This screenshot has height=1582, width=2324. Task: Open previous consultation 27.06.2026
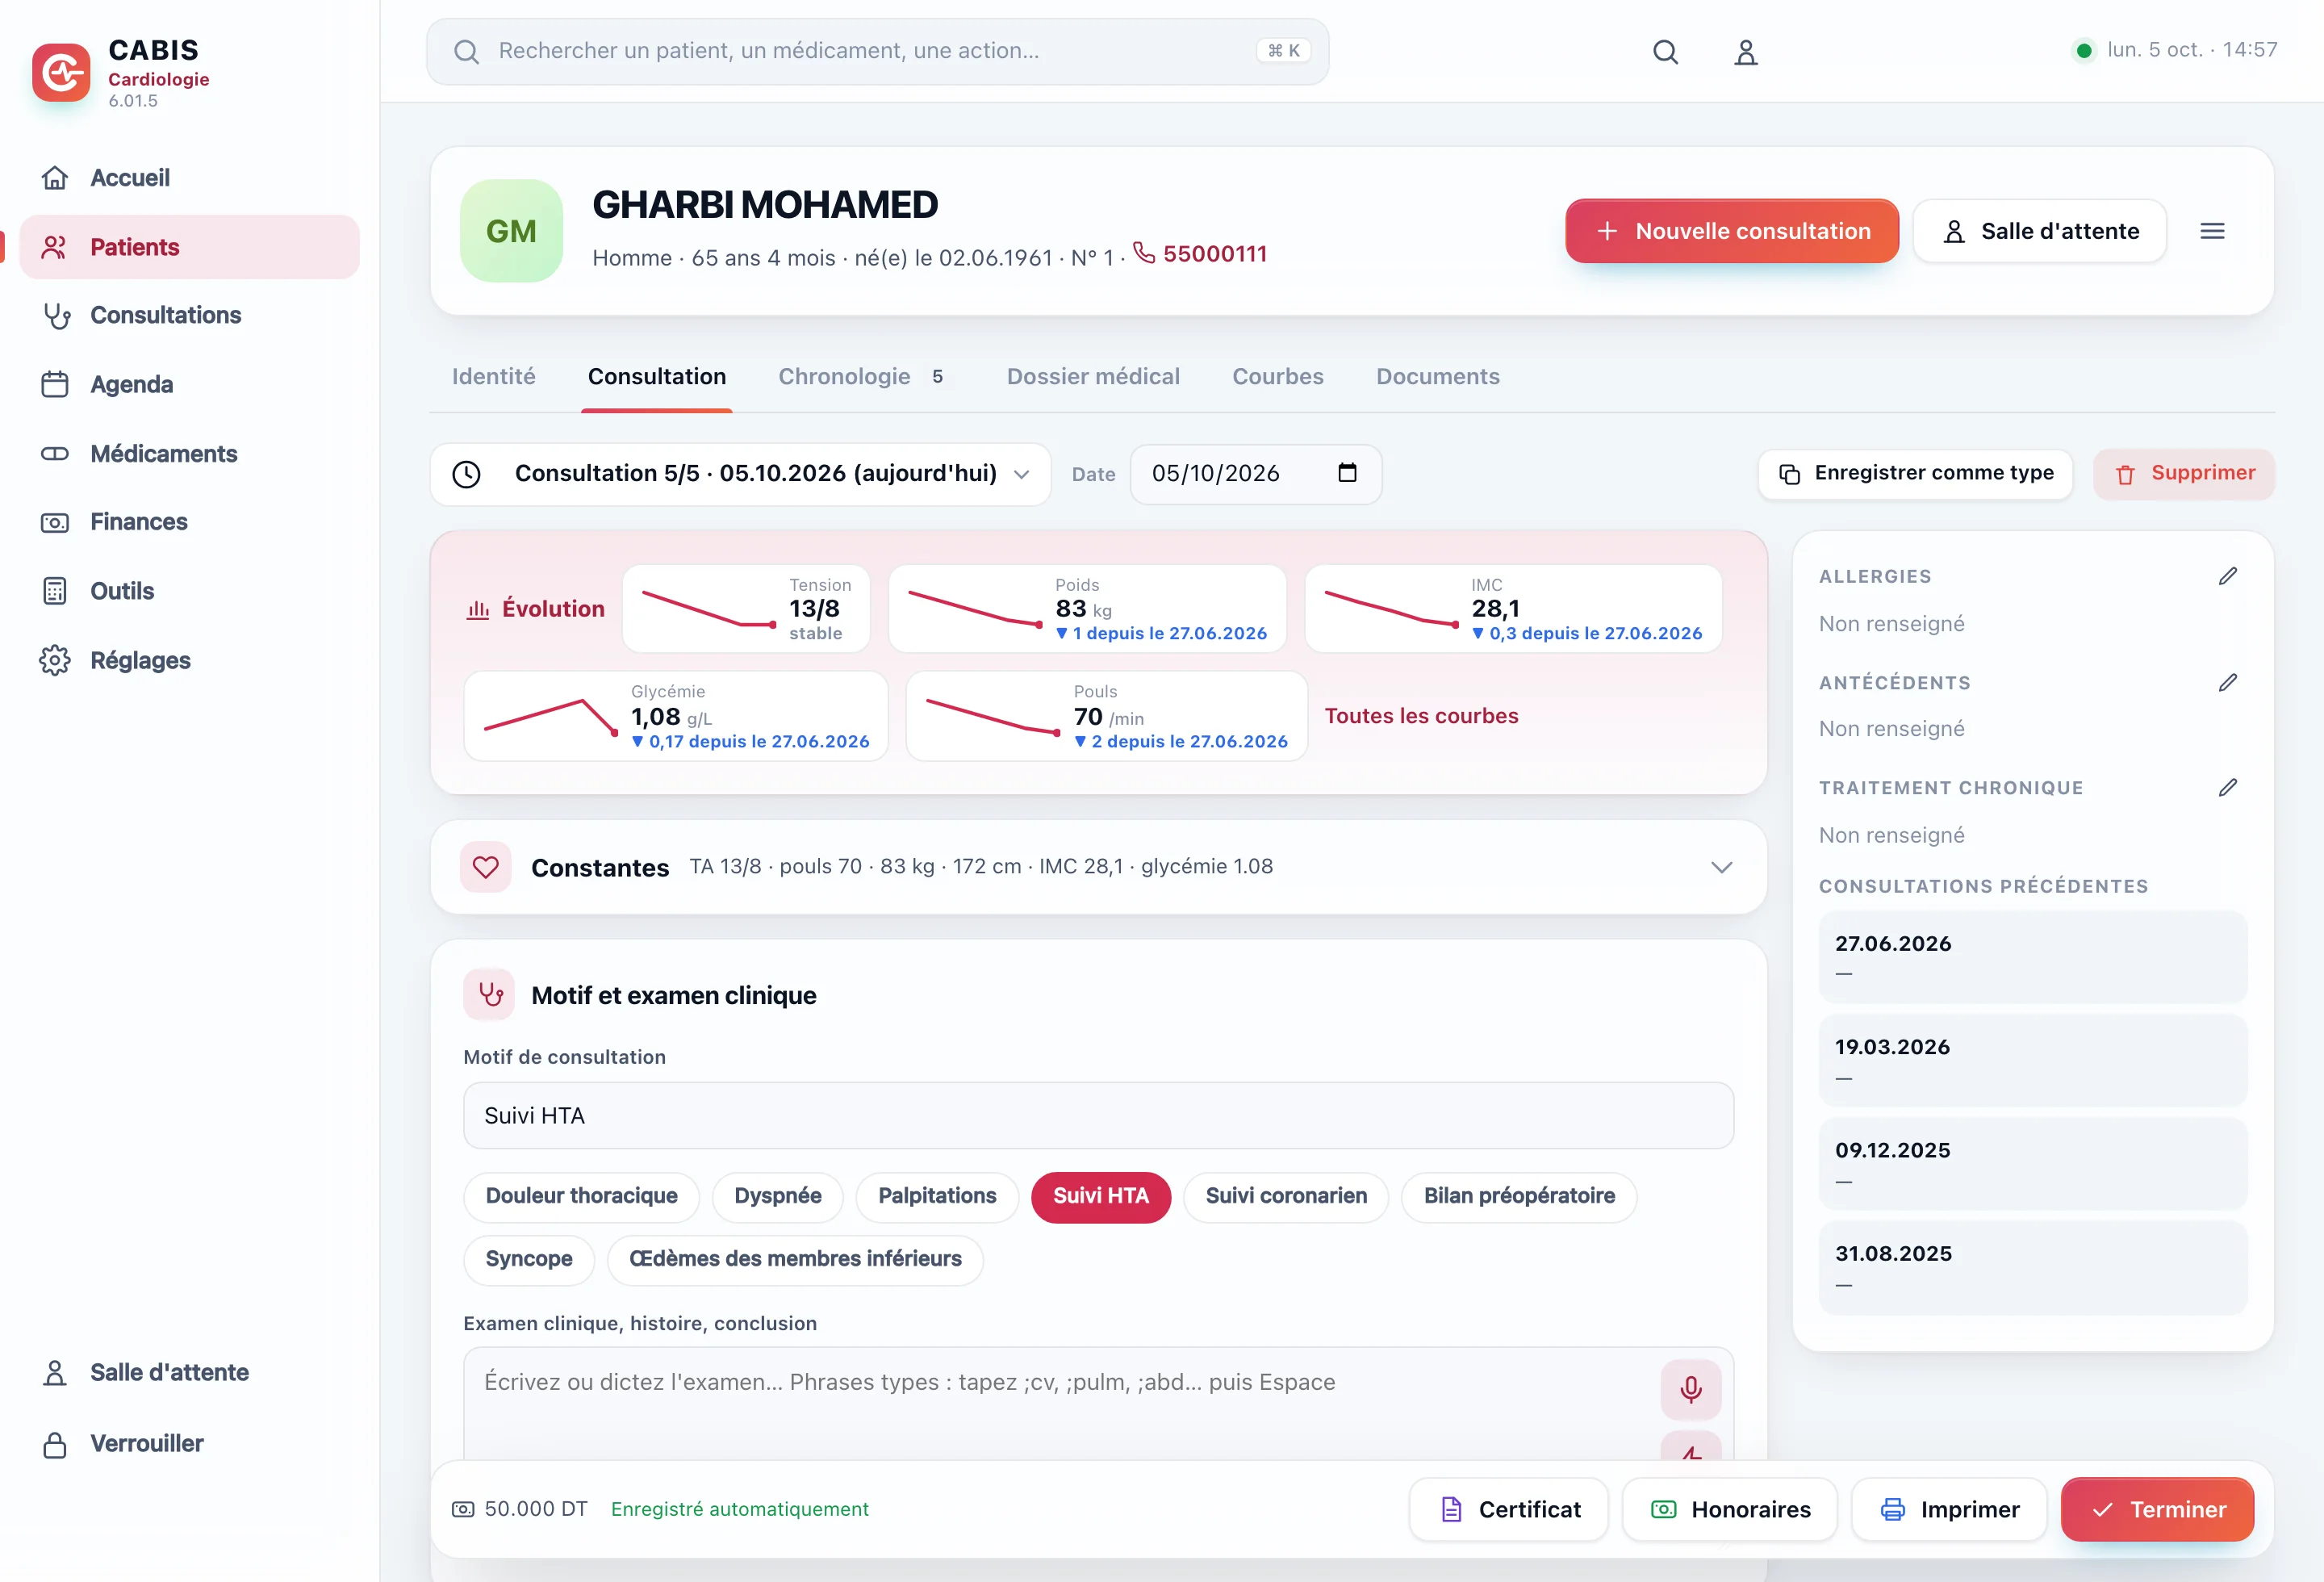pos(2032,956)
